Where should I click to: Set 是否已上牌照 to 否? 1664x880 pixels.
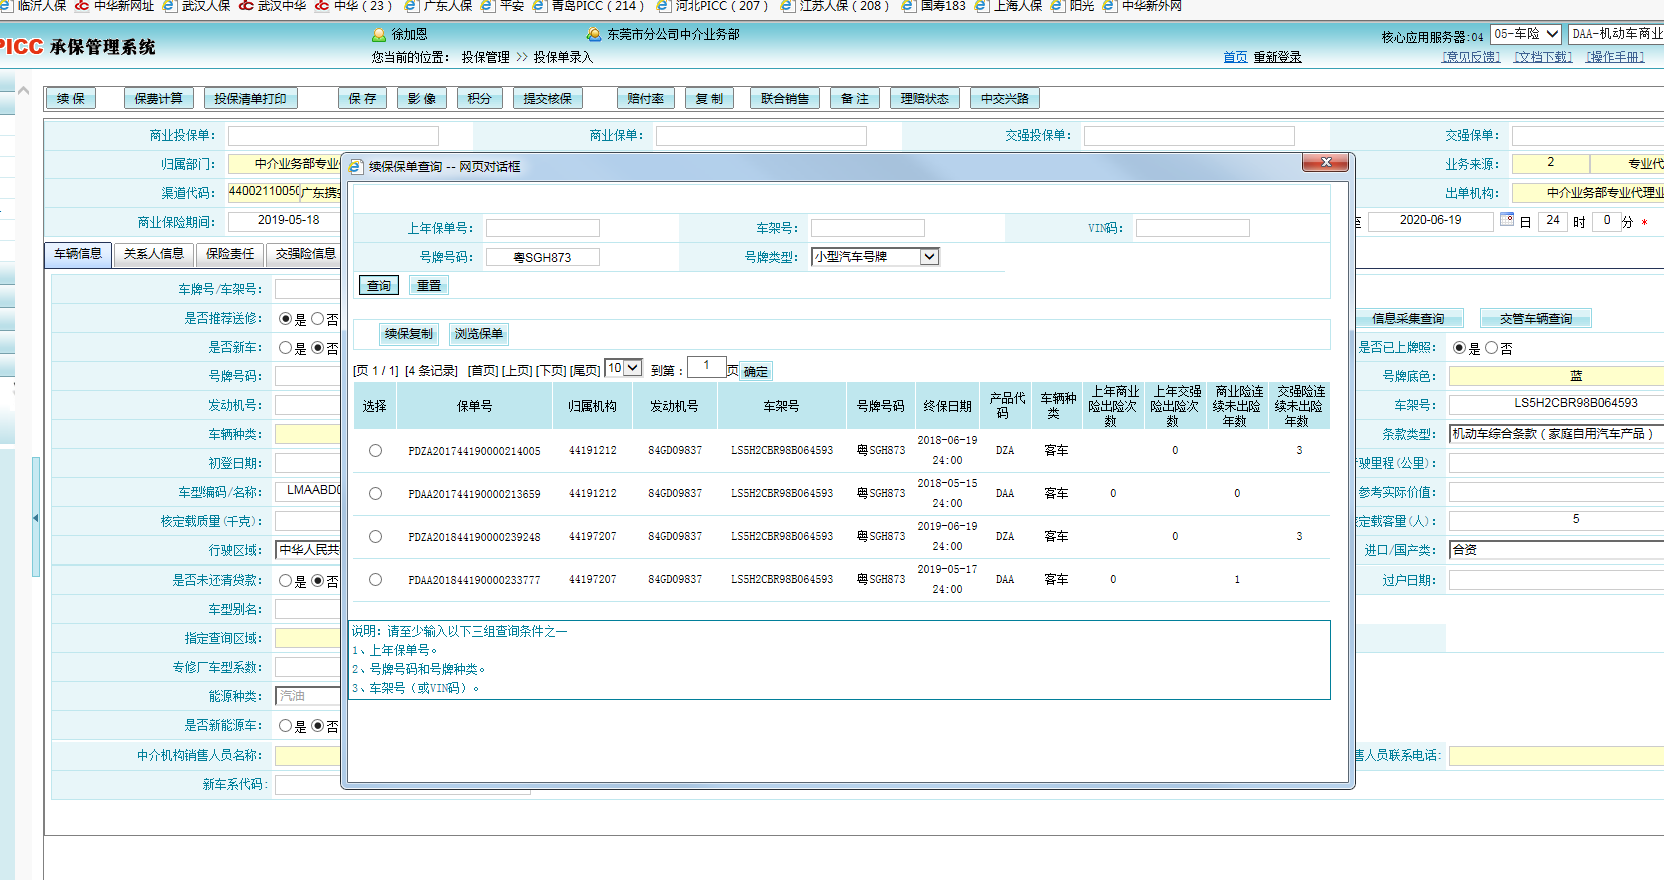tap(1492, 348)
